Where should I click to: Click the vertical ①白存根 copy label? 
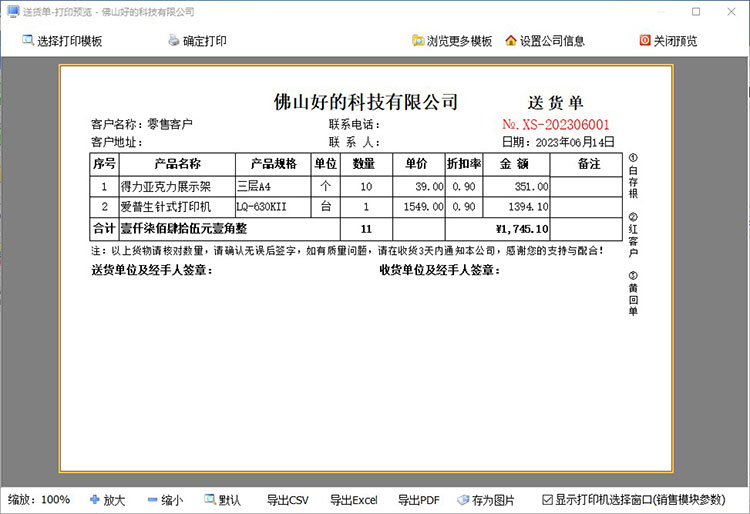pos(633,176)
